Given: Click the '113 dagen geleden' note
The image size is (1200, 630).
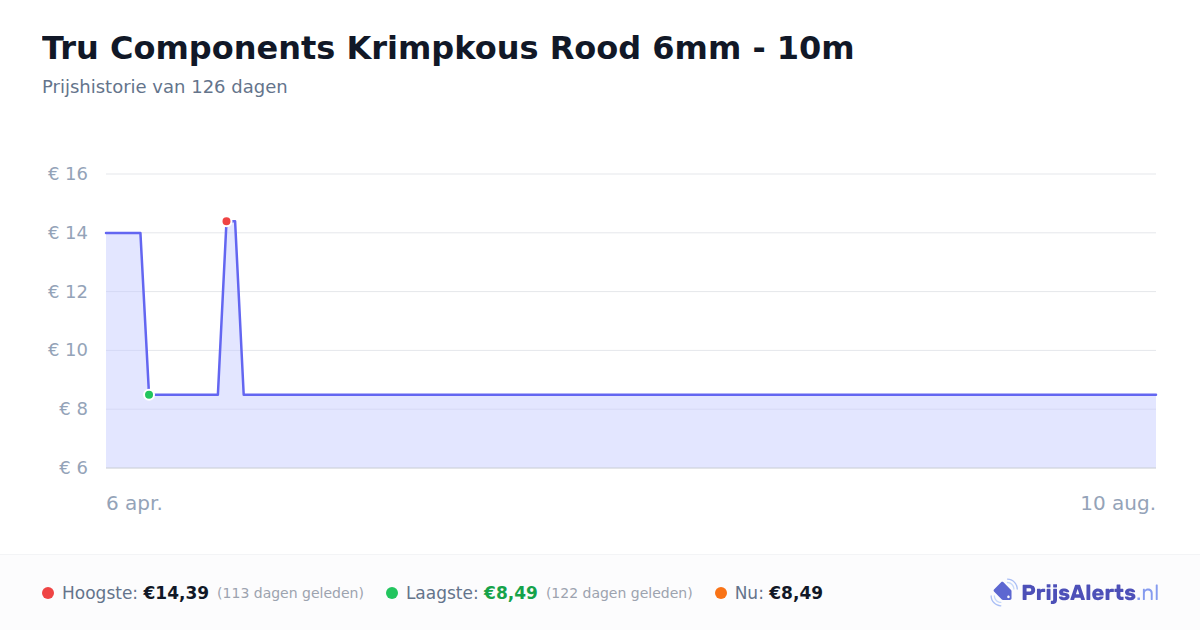Looking at the screenshot, I should (290, 593).
